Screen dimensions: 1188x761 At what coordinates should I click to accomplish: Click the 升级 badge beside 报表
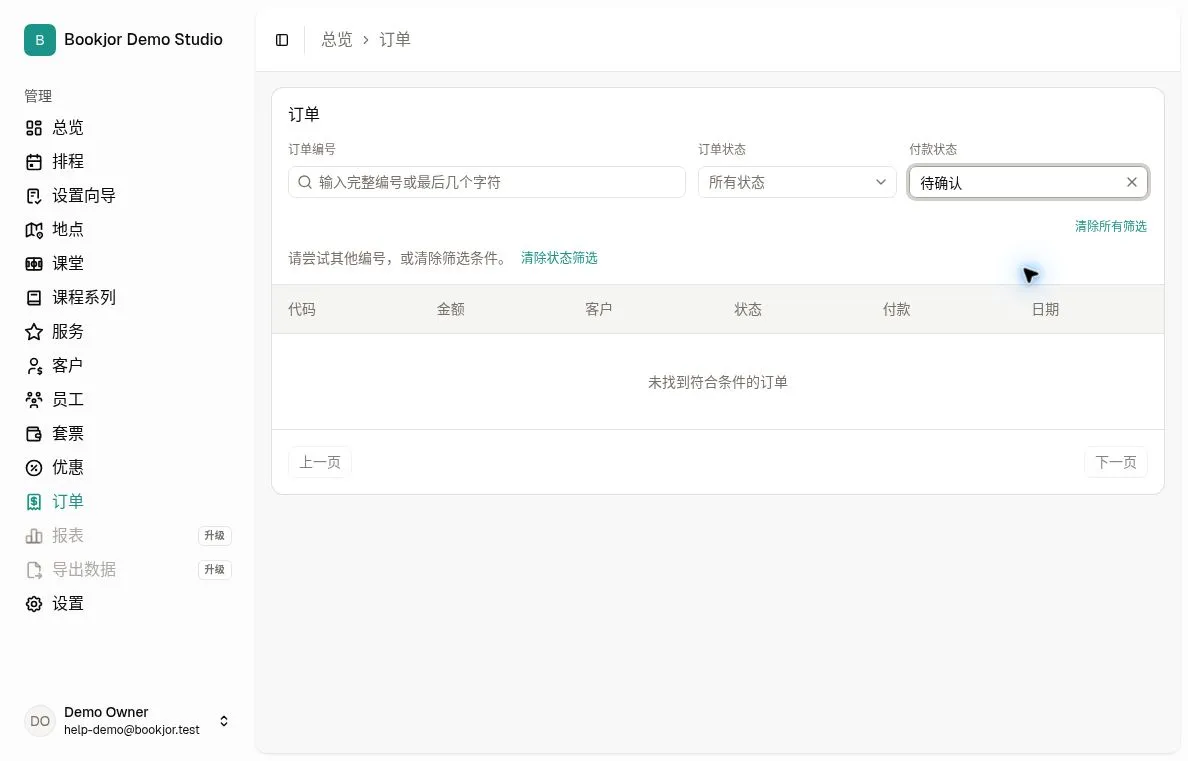pos(214,536)
